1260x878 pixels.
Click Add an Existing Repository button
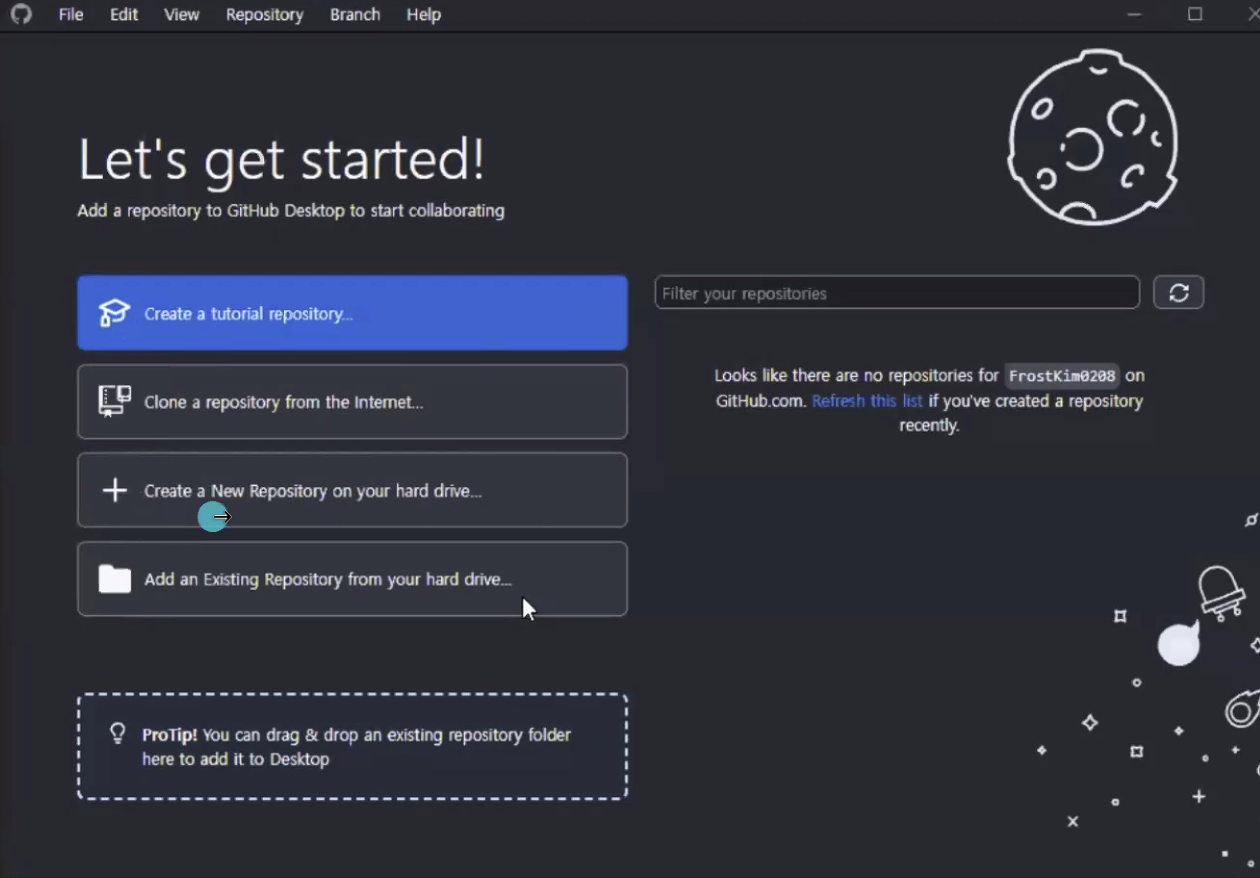point(352,579)
